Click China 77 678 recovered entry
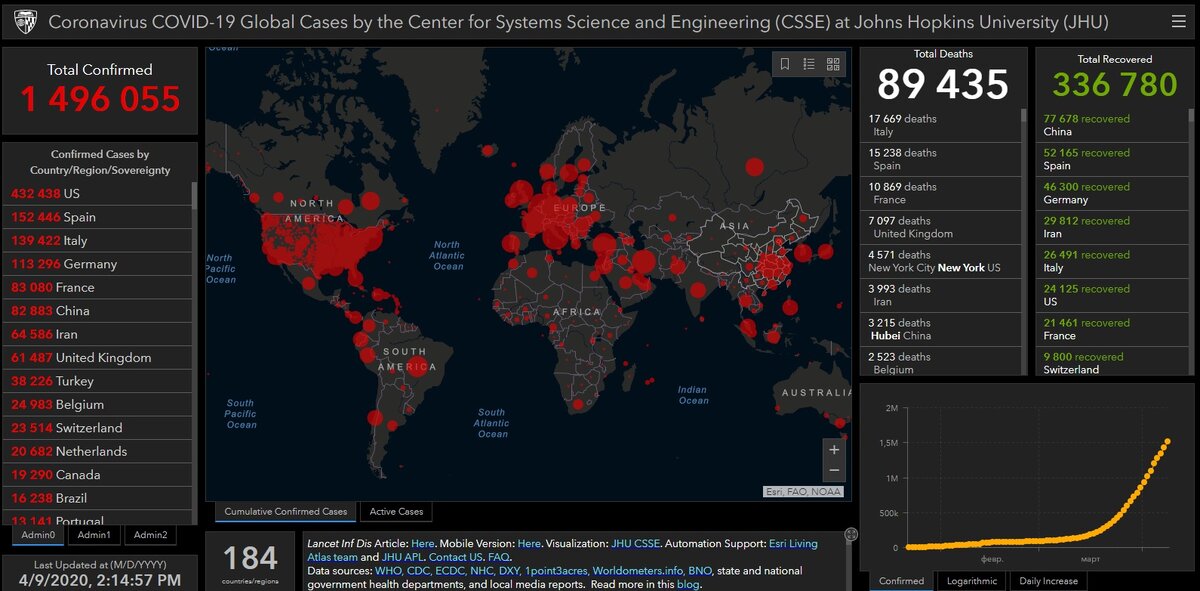1200x591 pixels. (x=1112, y=125)
